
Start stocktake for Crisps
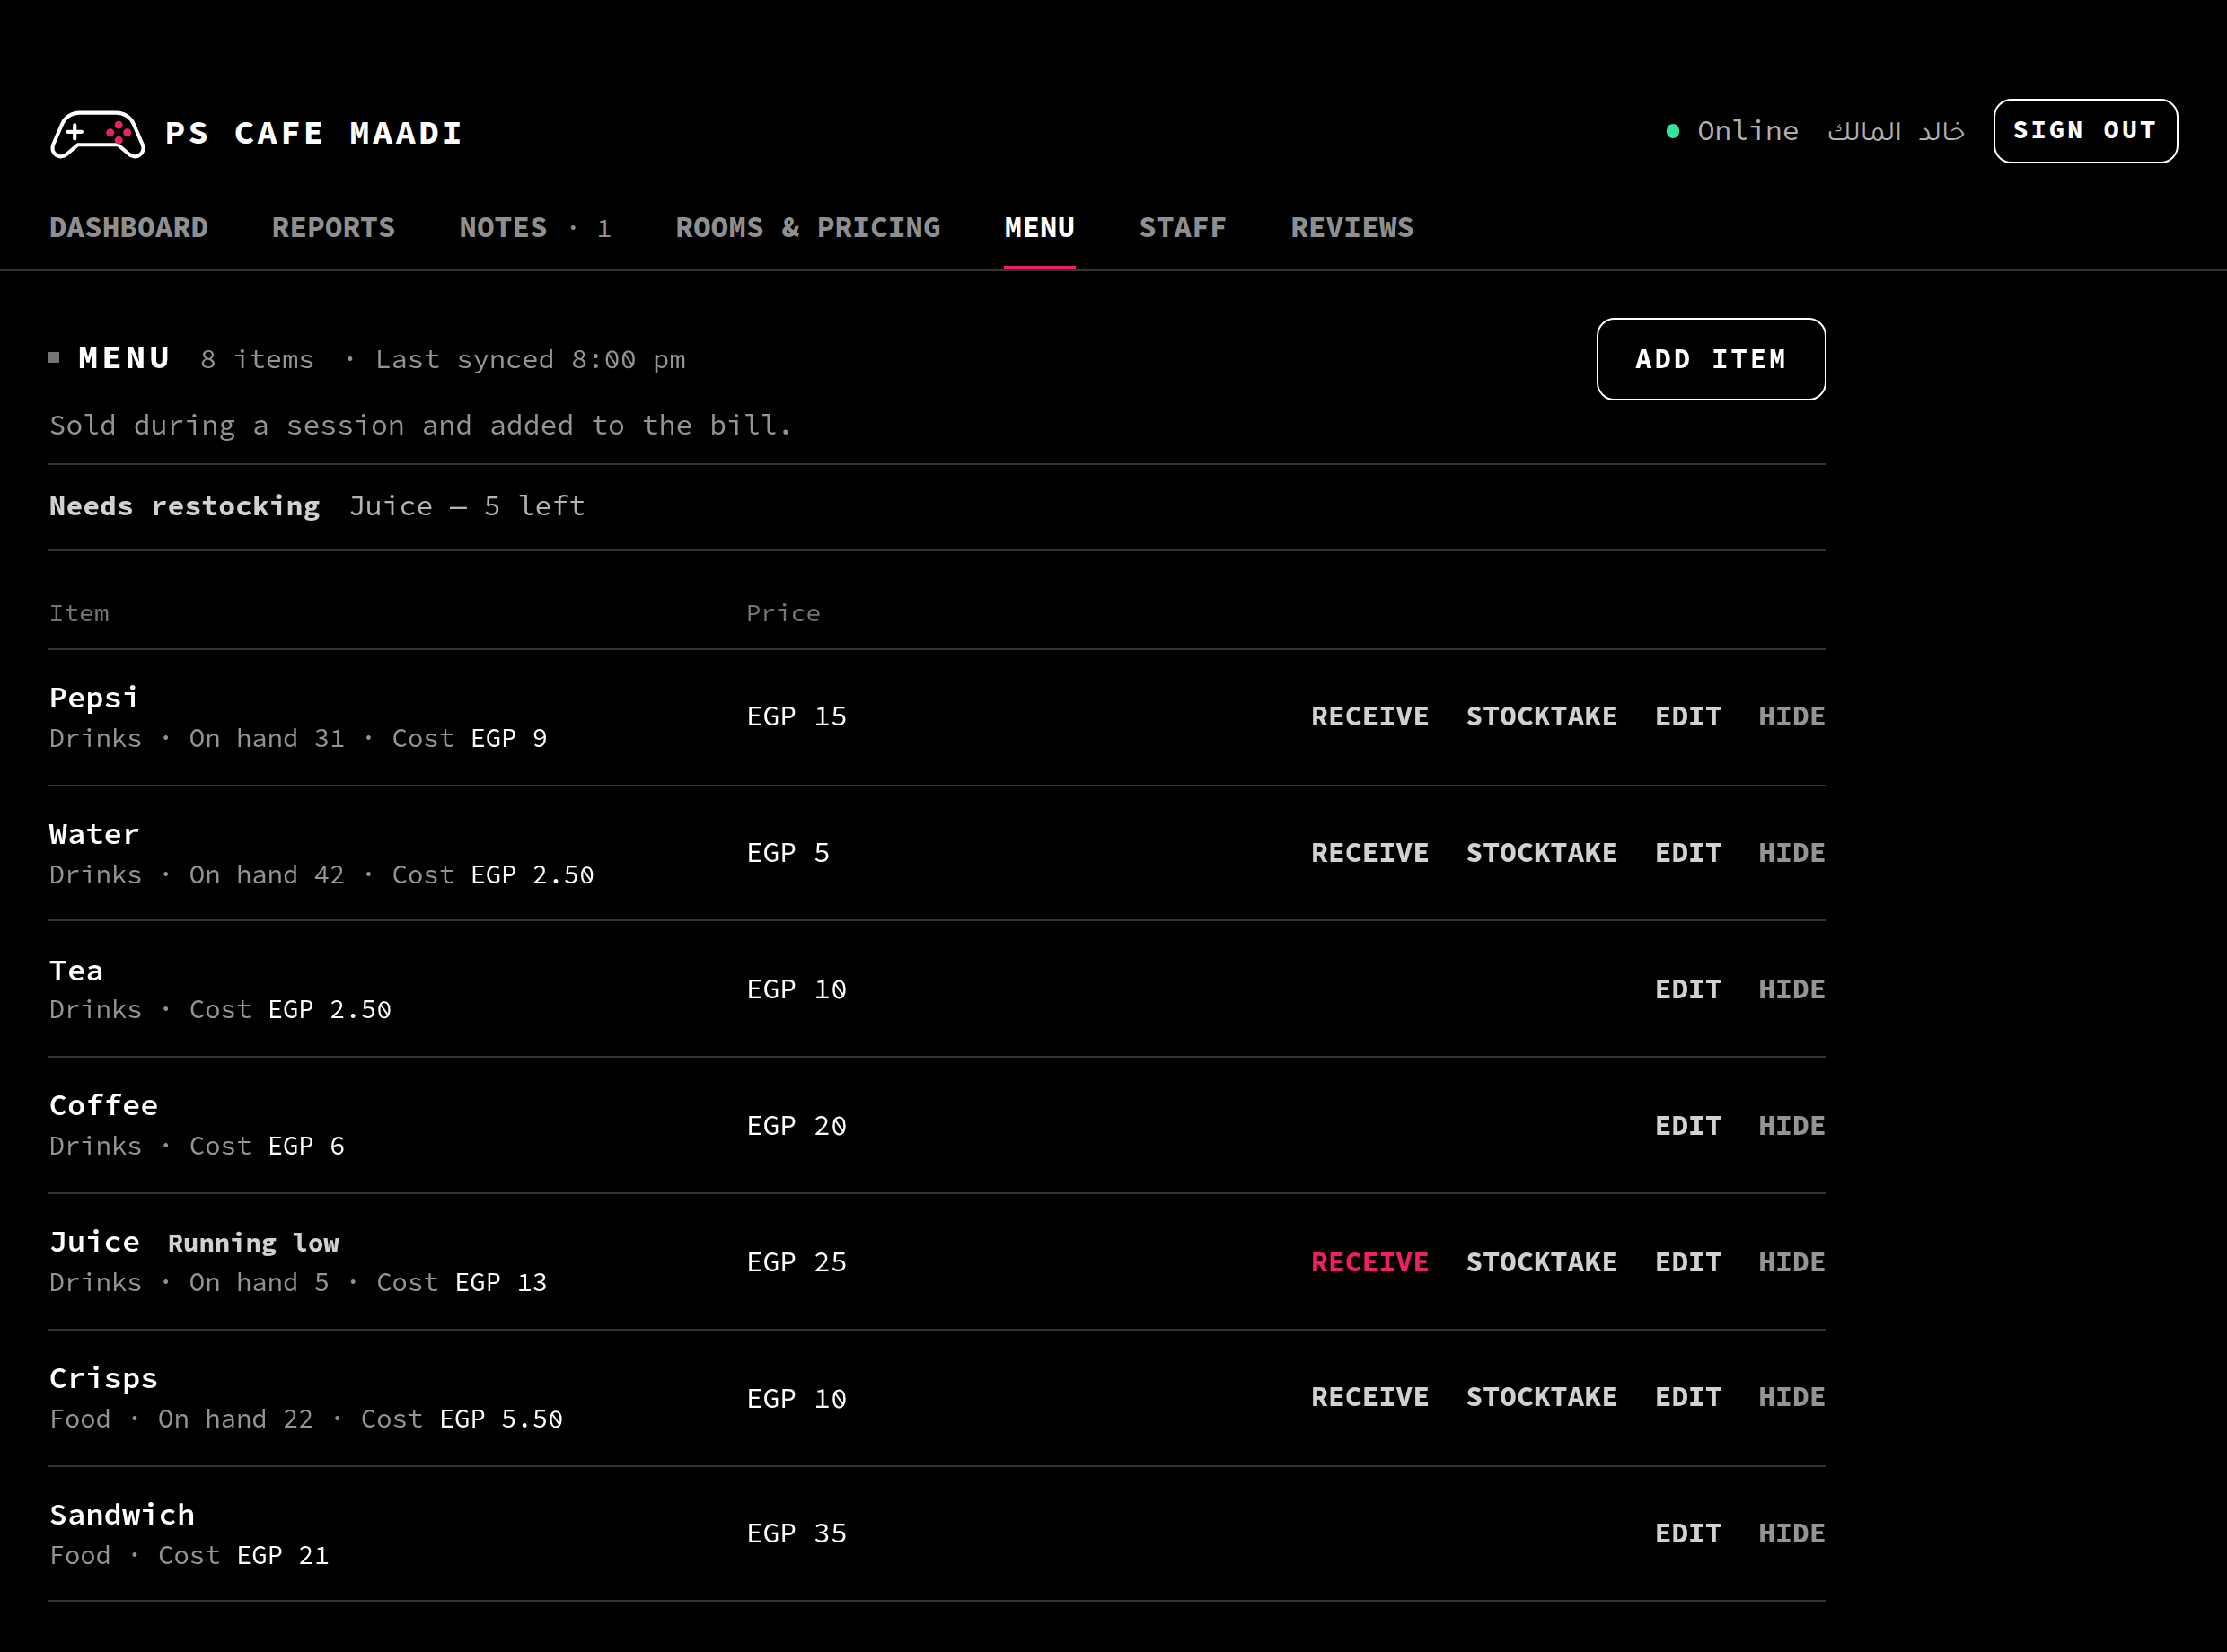click(1542, 1397)
